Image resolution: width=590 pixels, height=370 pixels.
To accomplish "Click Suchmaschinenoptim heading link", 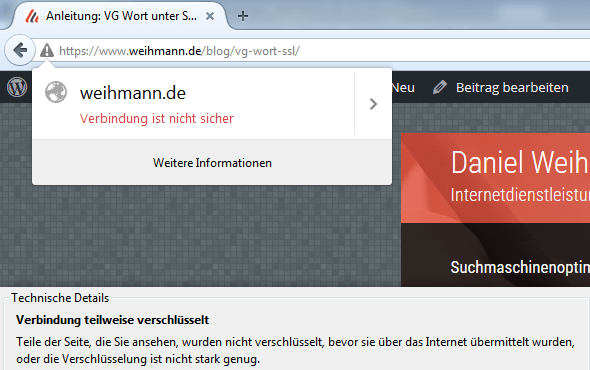I will point(520,267).
